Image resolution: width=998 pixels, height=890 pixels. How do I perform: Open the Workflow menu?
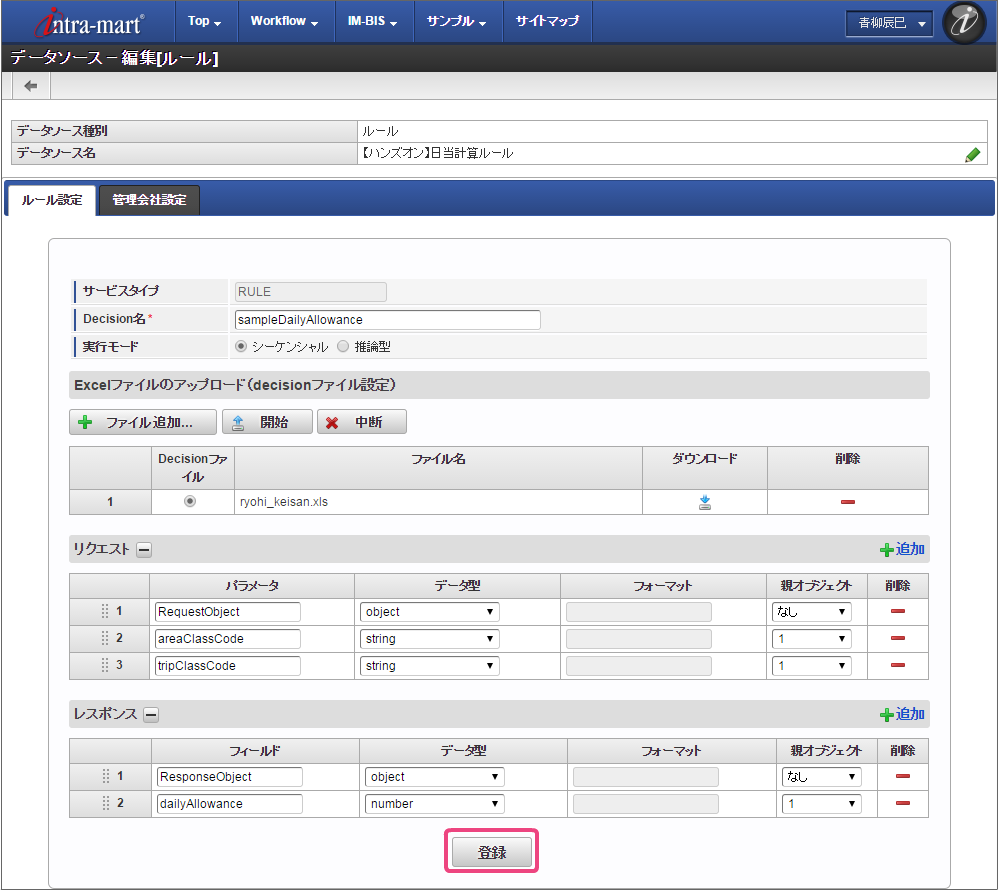pyautogui.click(x=284, y=21)
